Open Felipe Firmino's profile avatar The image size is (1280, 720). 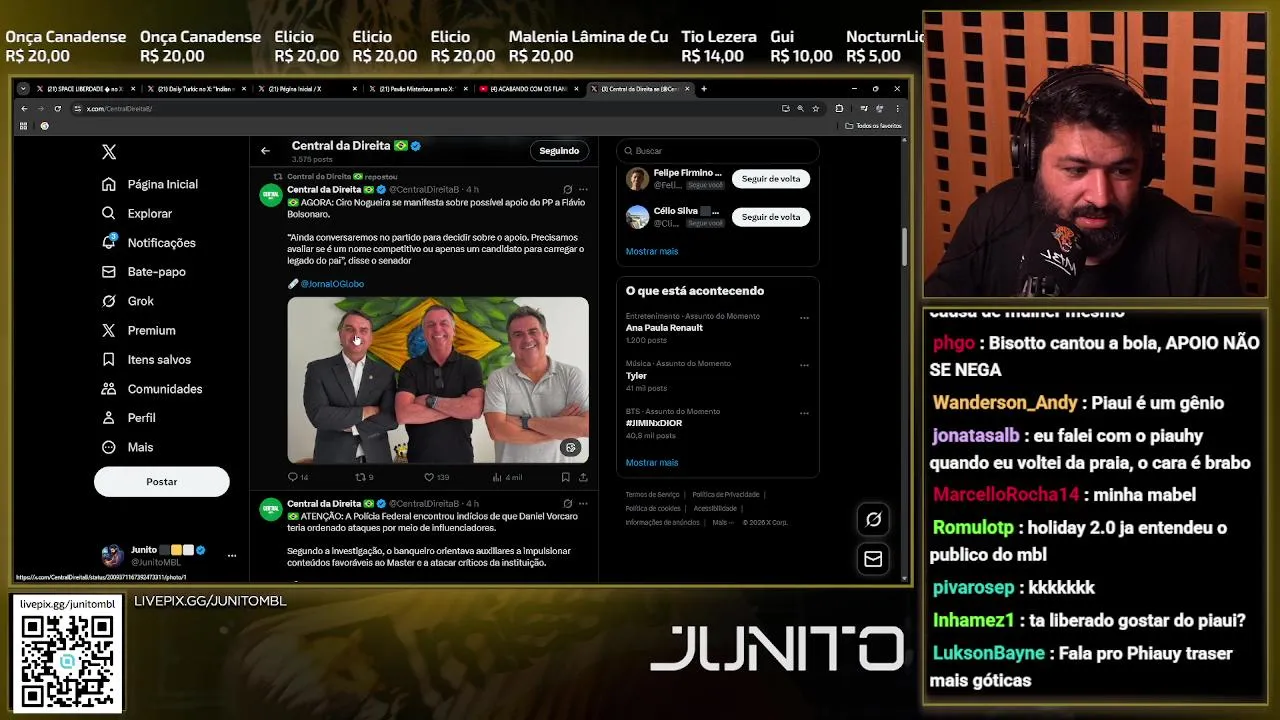[x=637, y=178]
